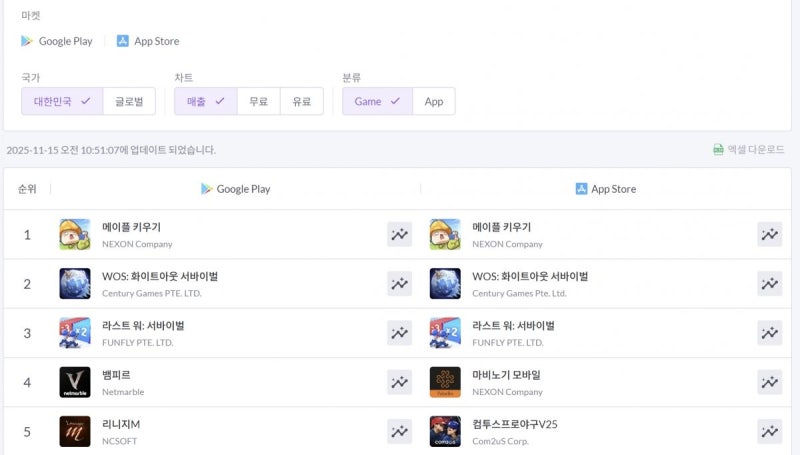Click 엑셀 다운로드 link
Screen dimensions: 800x455
click(x=755, y=149)
